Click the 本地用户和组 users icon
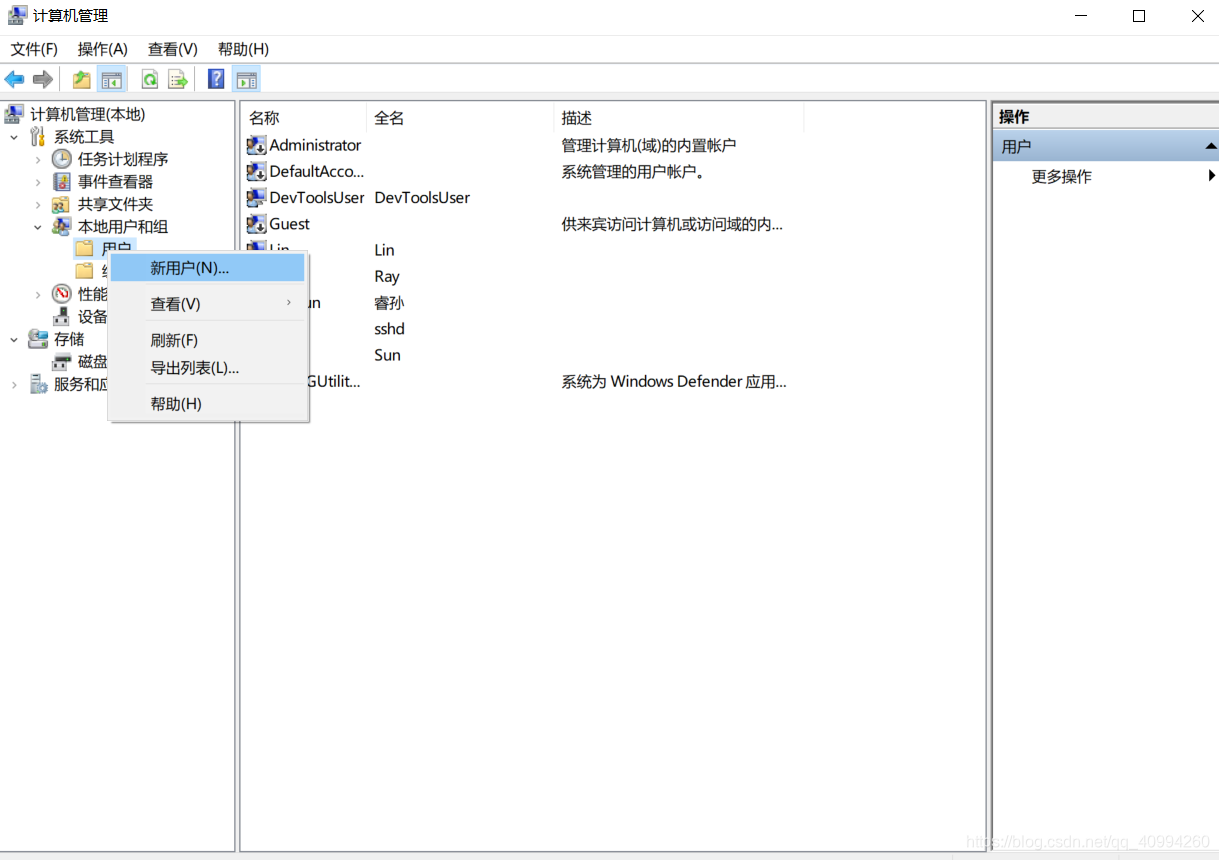 [x=62, y=227]
